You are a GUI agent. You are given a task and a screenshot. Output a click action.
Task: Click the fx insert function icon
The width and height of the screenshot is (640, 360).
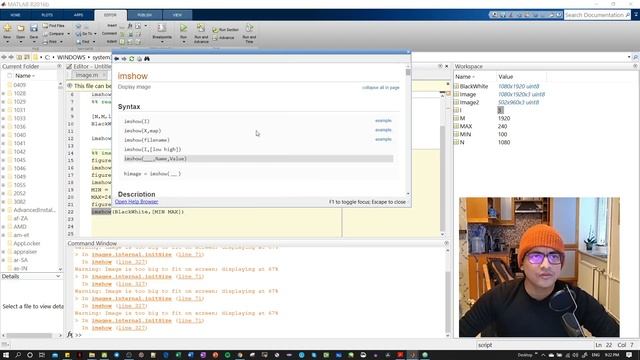click(130, 26)
